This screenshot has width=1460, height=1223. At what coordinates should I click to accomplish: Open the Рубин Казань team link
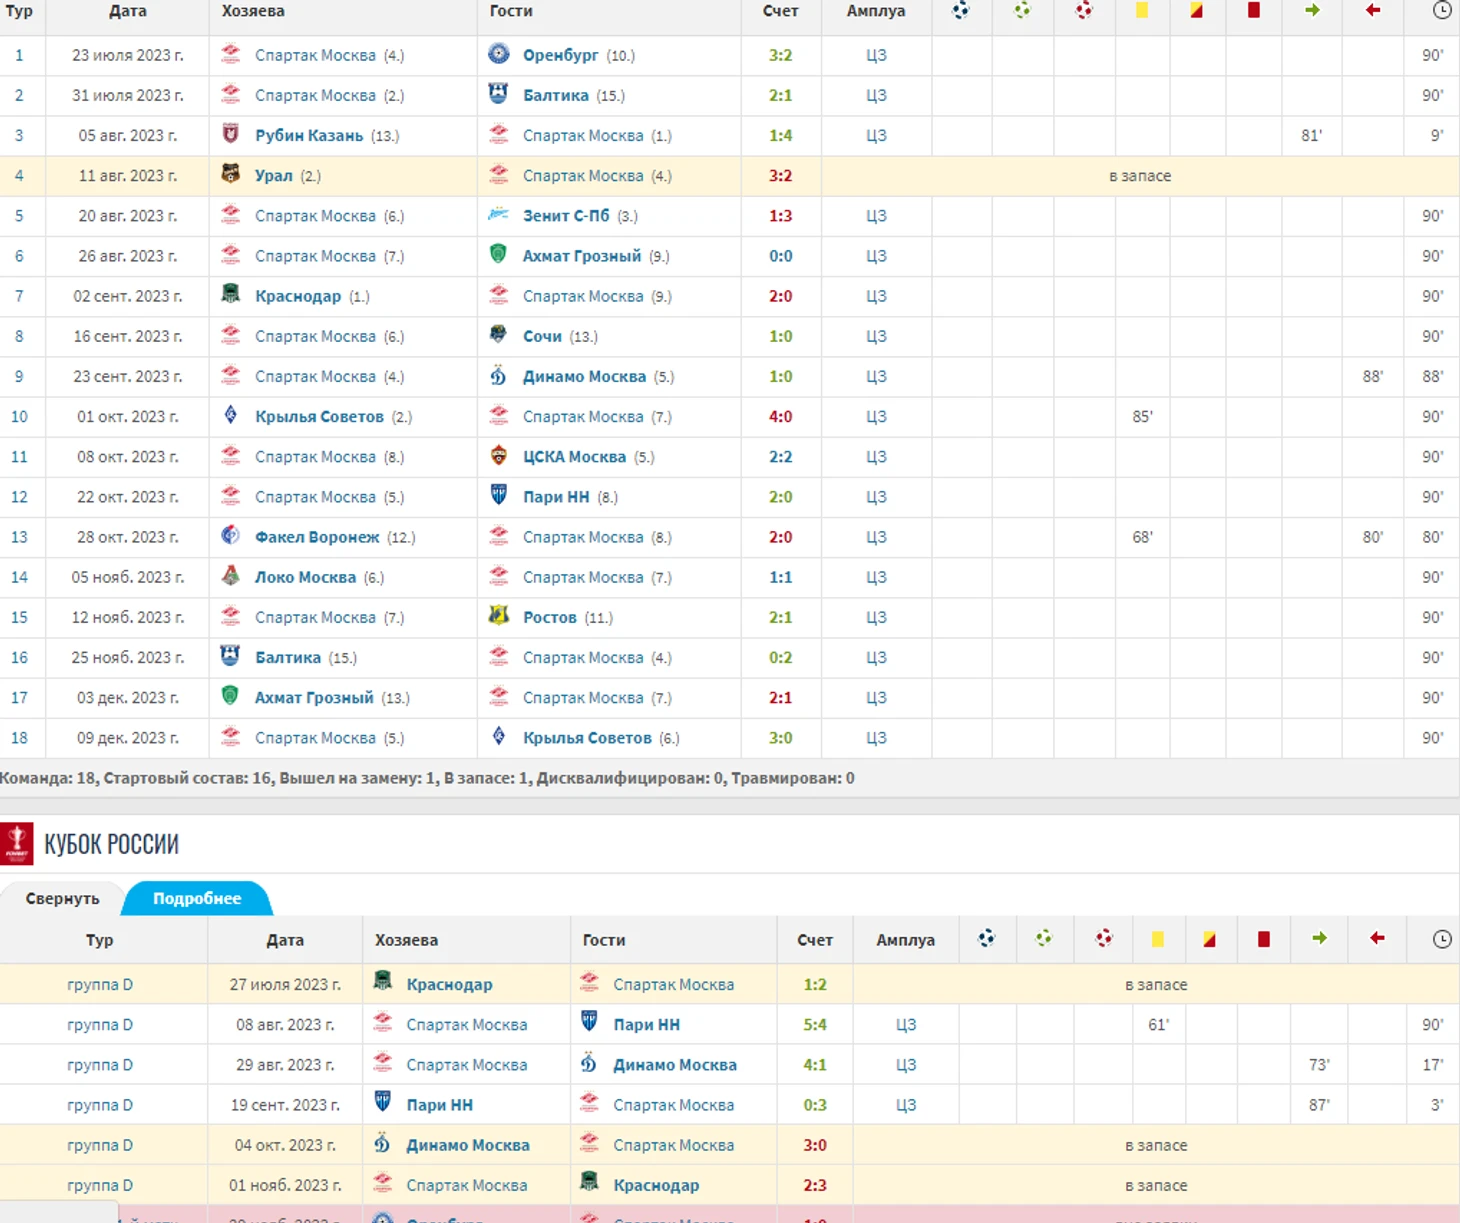pyautogui.click(x=309, y=135)
